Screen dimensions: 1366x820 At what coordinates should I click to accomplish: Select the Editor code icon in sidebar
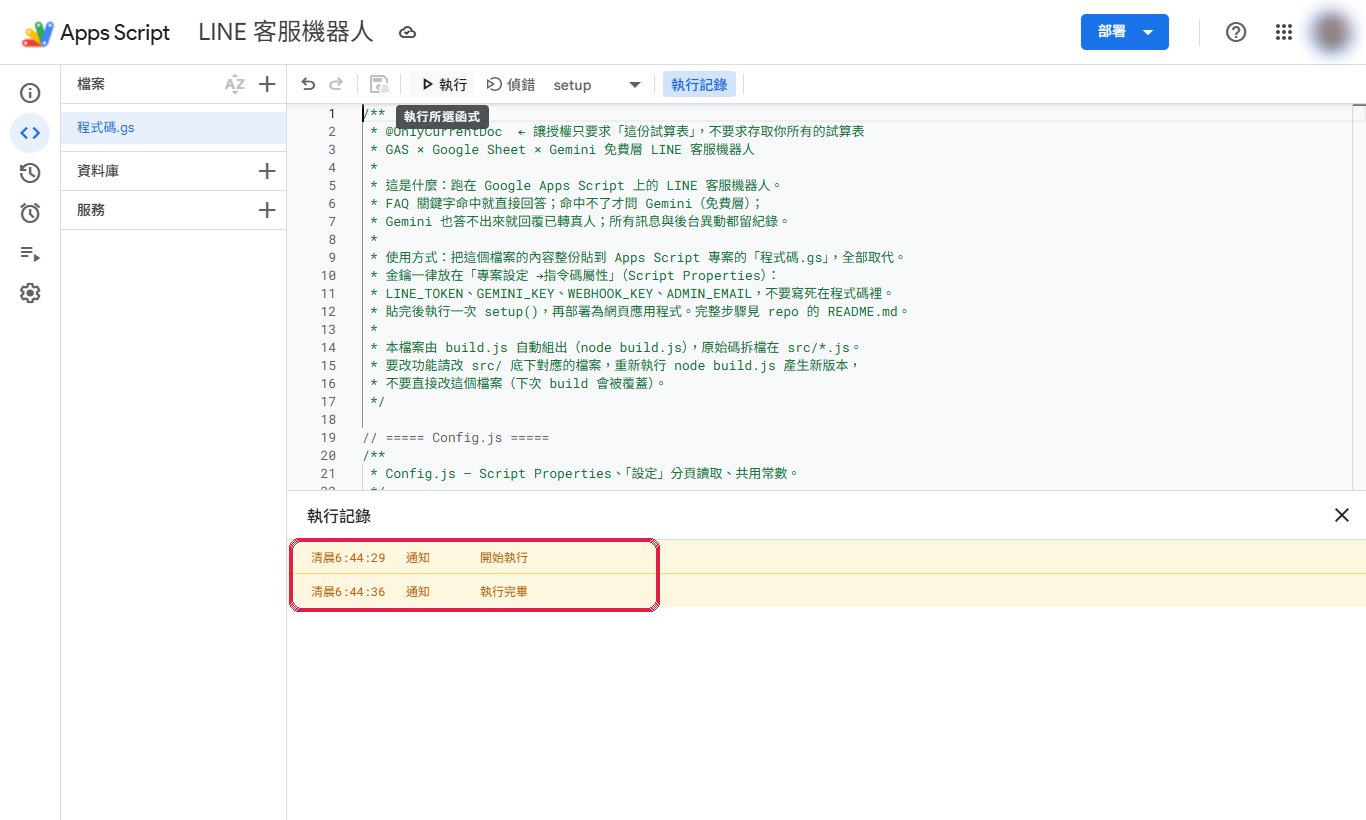pyautogui.click(x=30, y=133)
